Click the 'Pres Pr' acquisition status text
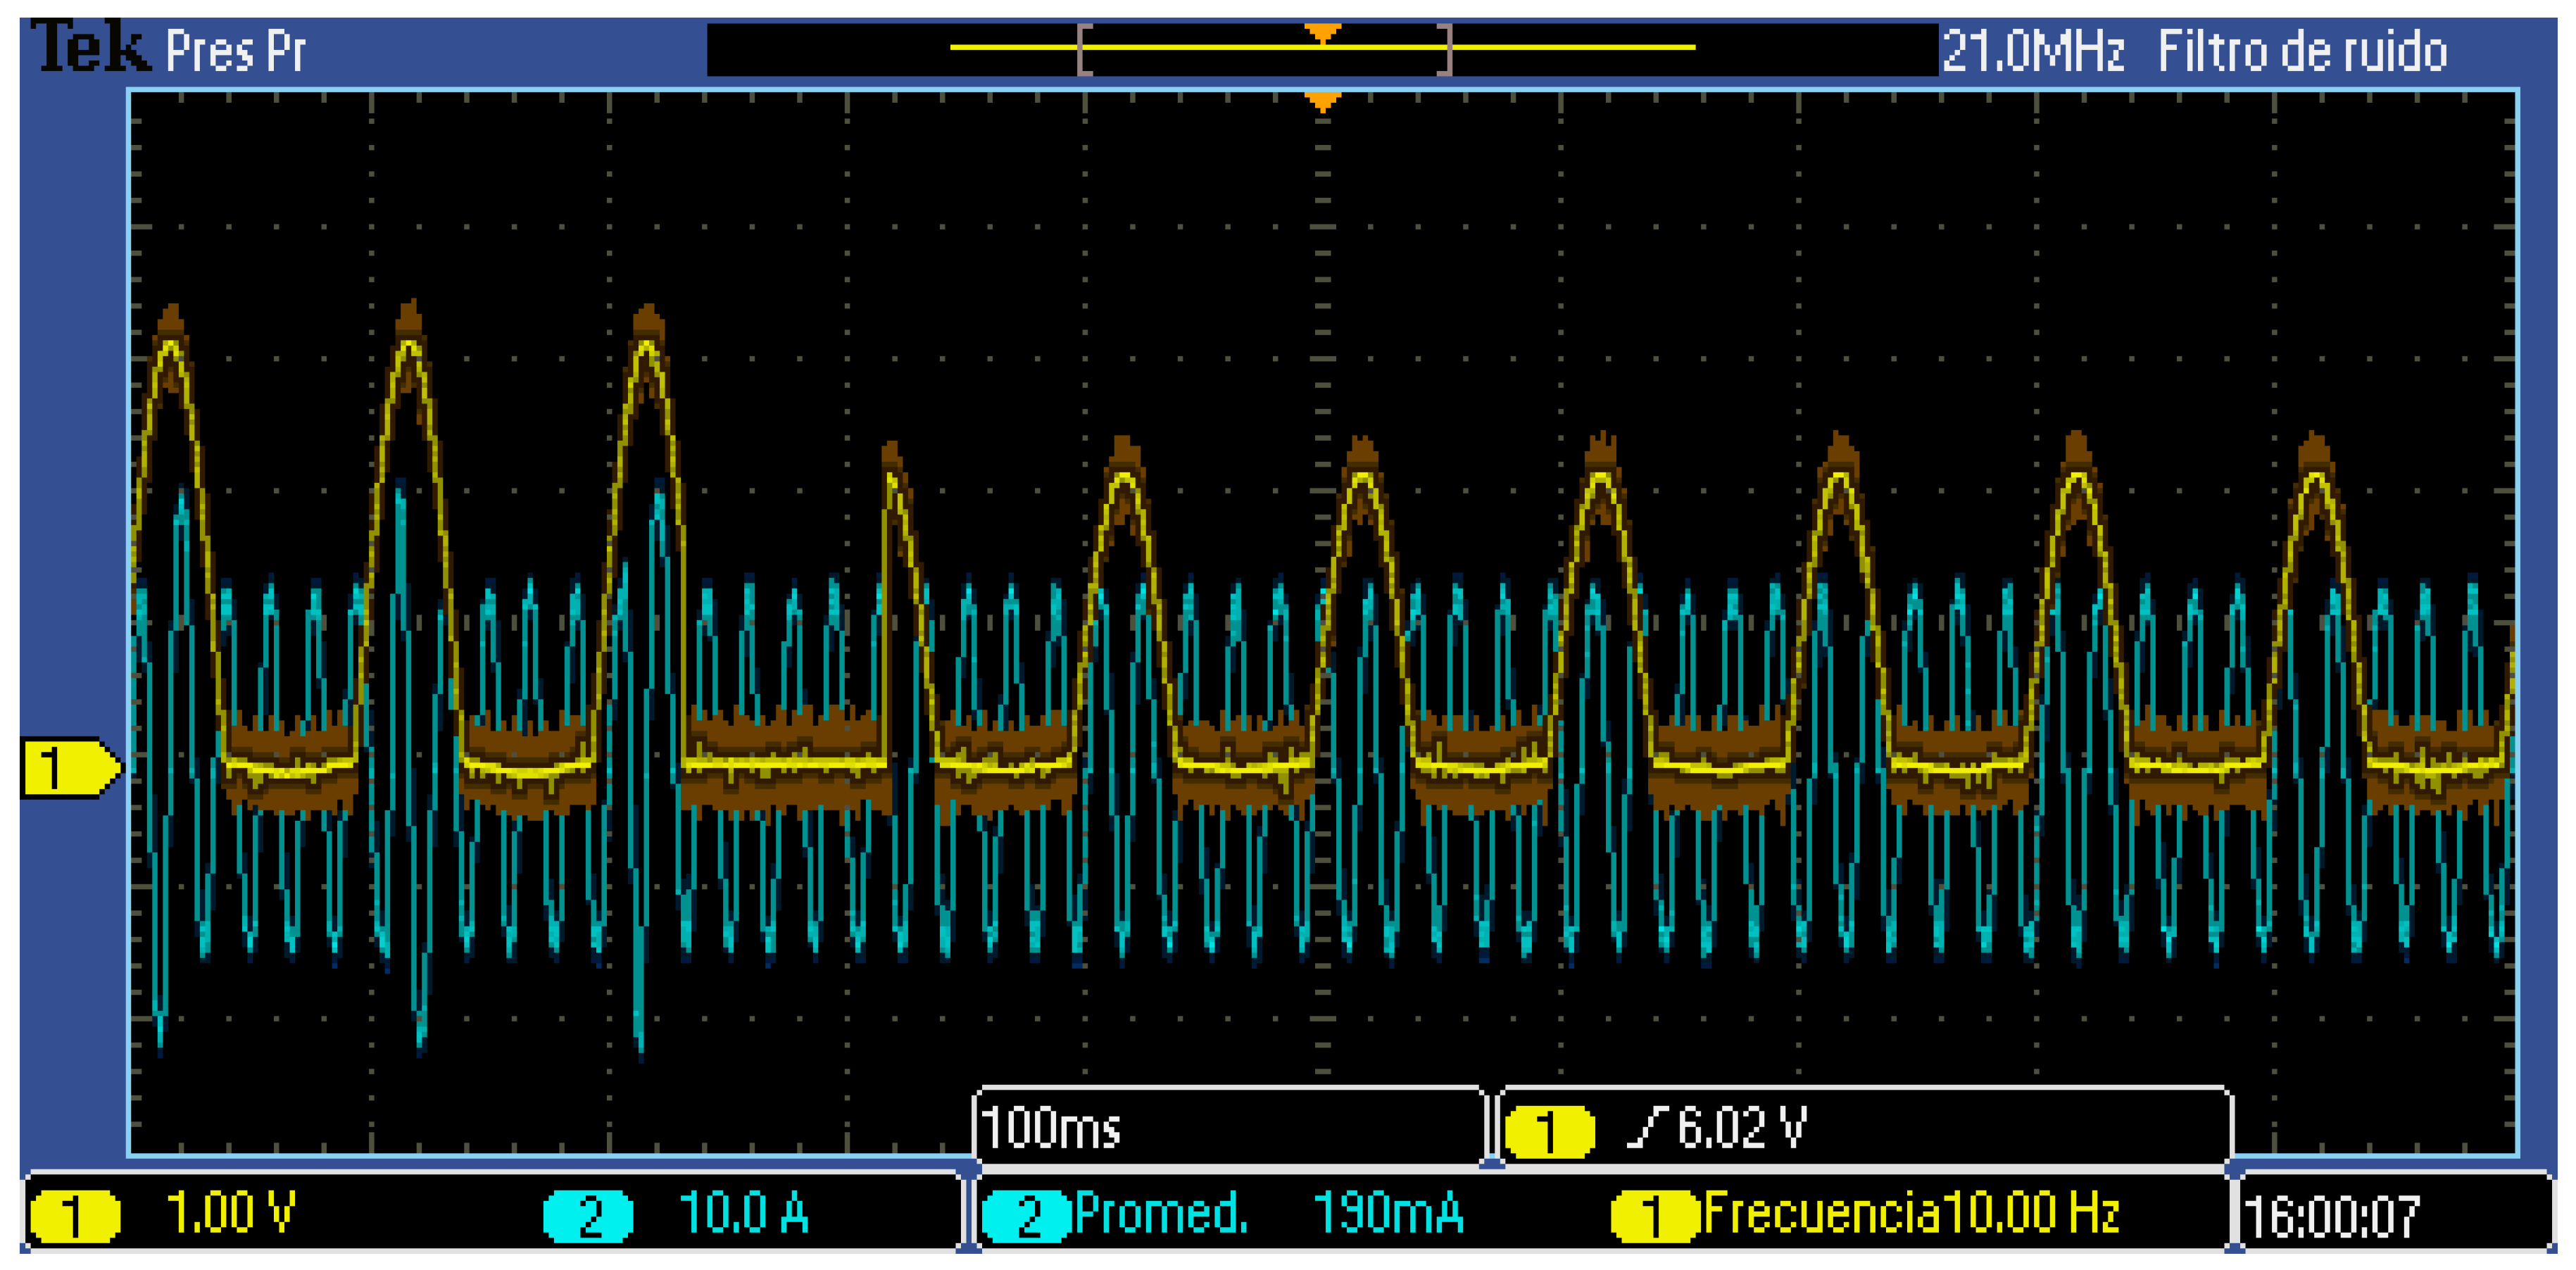Viewport: 2576px width, 1270px height. (235, 51)
